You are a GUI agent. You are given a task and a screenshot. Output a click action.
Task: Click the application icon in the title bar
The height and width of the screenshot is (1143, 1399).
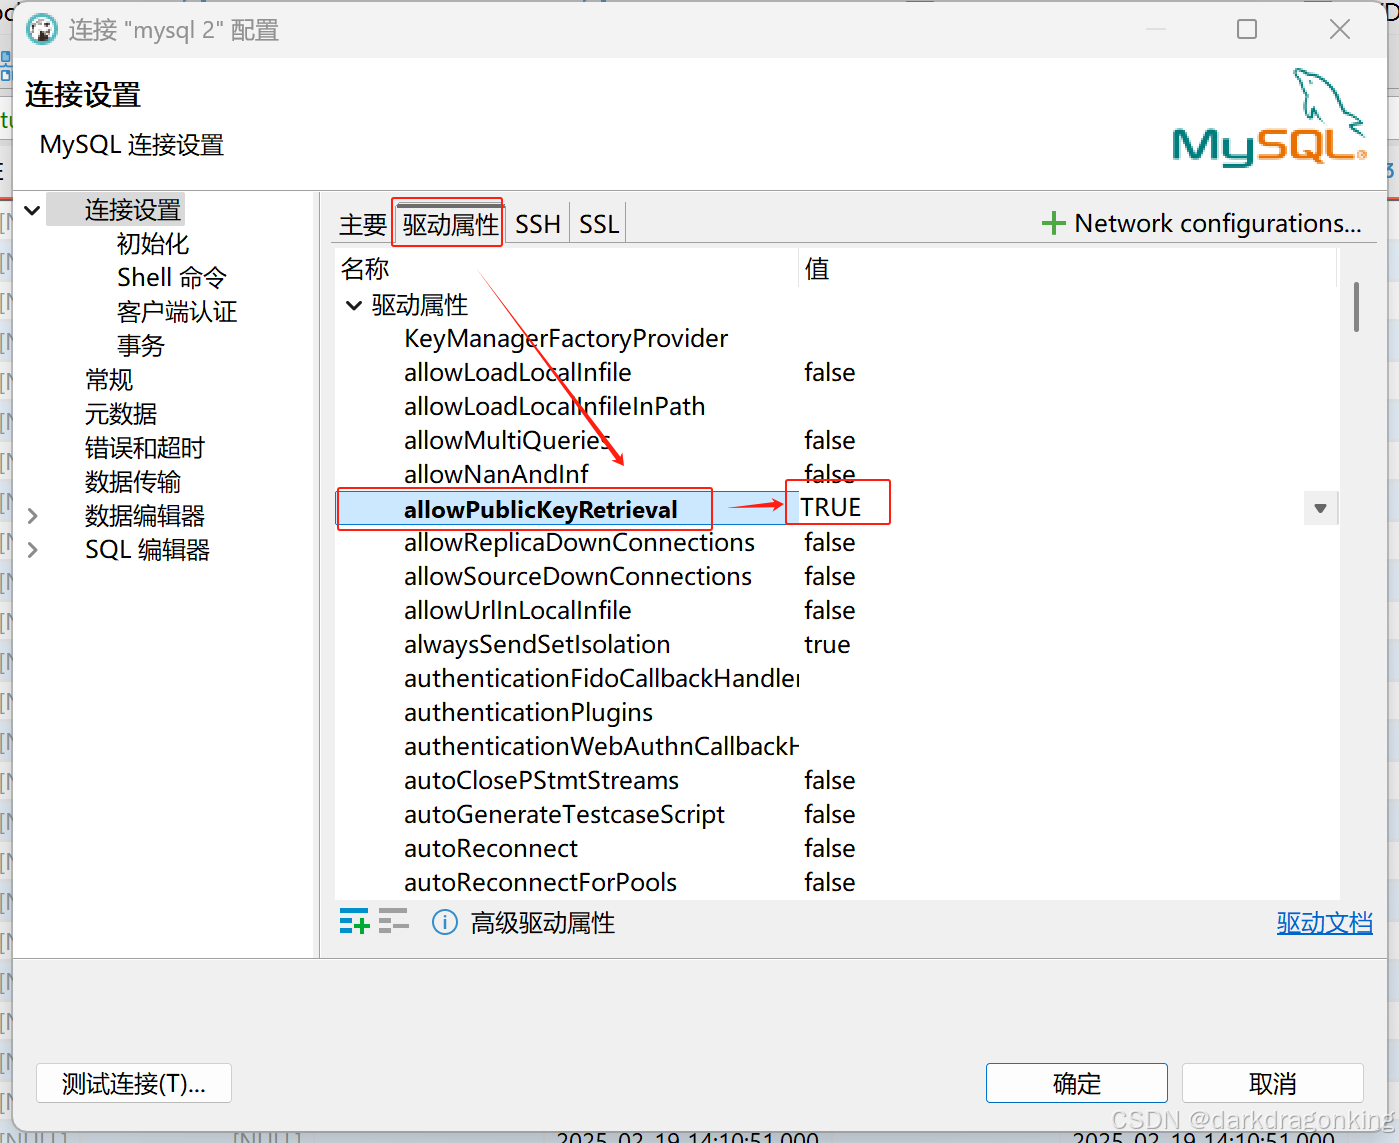40,29
